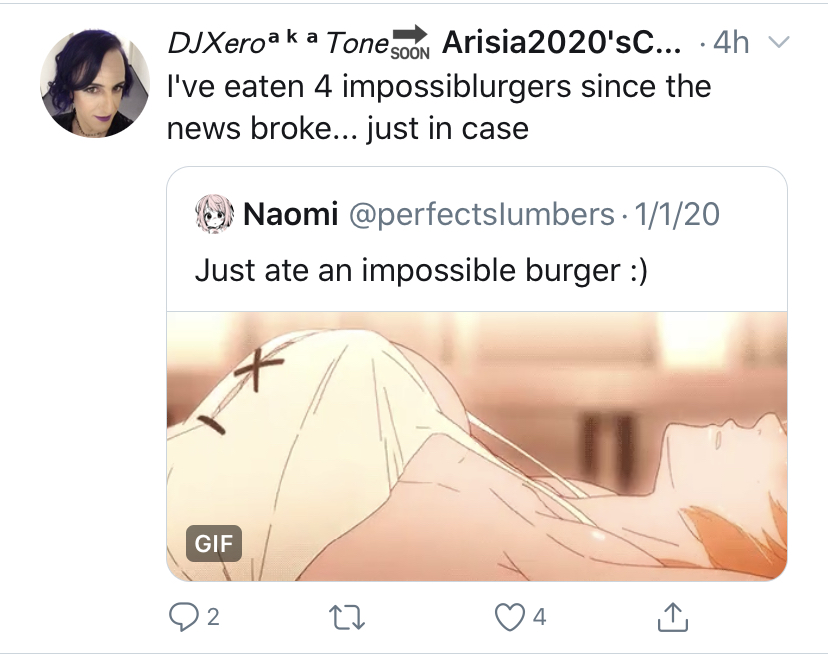The image size is (828, 655).
Task: Click the like count number 4
Action: [539, 617]
